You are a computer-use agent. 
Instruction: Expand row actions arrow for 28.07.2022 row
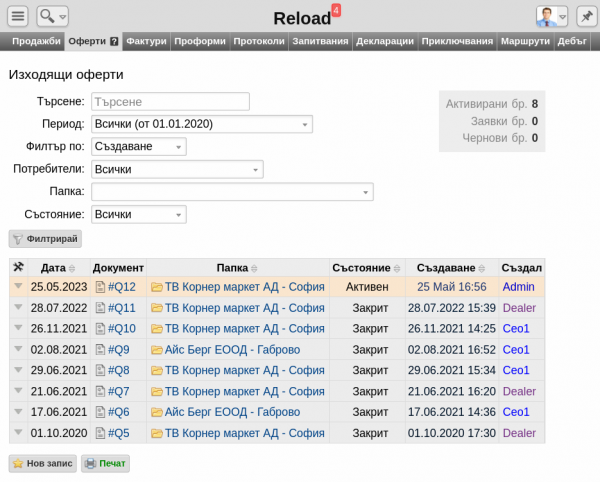(18, 308)
